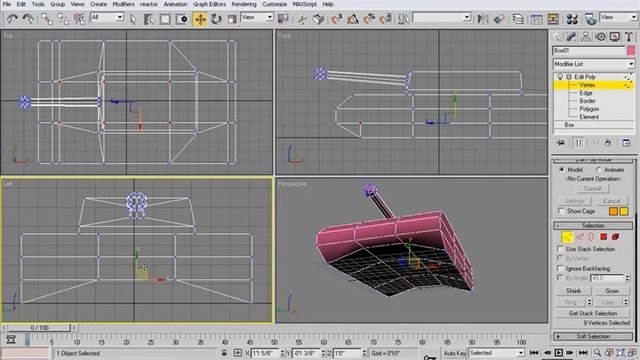Viewport: 640px width, 360px height.
Task: Click the Mirror tool icon
Action: 483,19
